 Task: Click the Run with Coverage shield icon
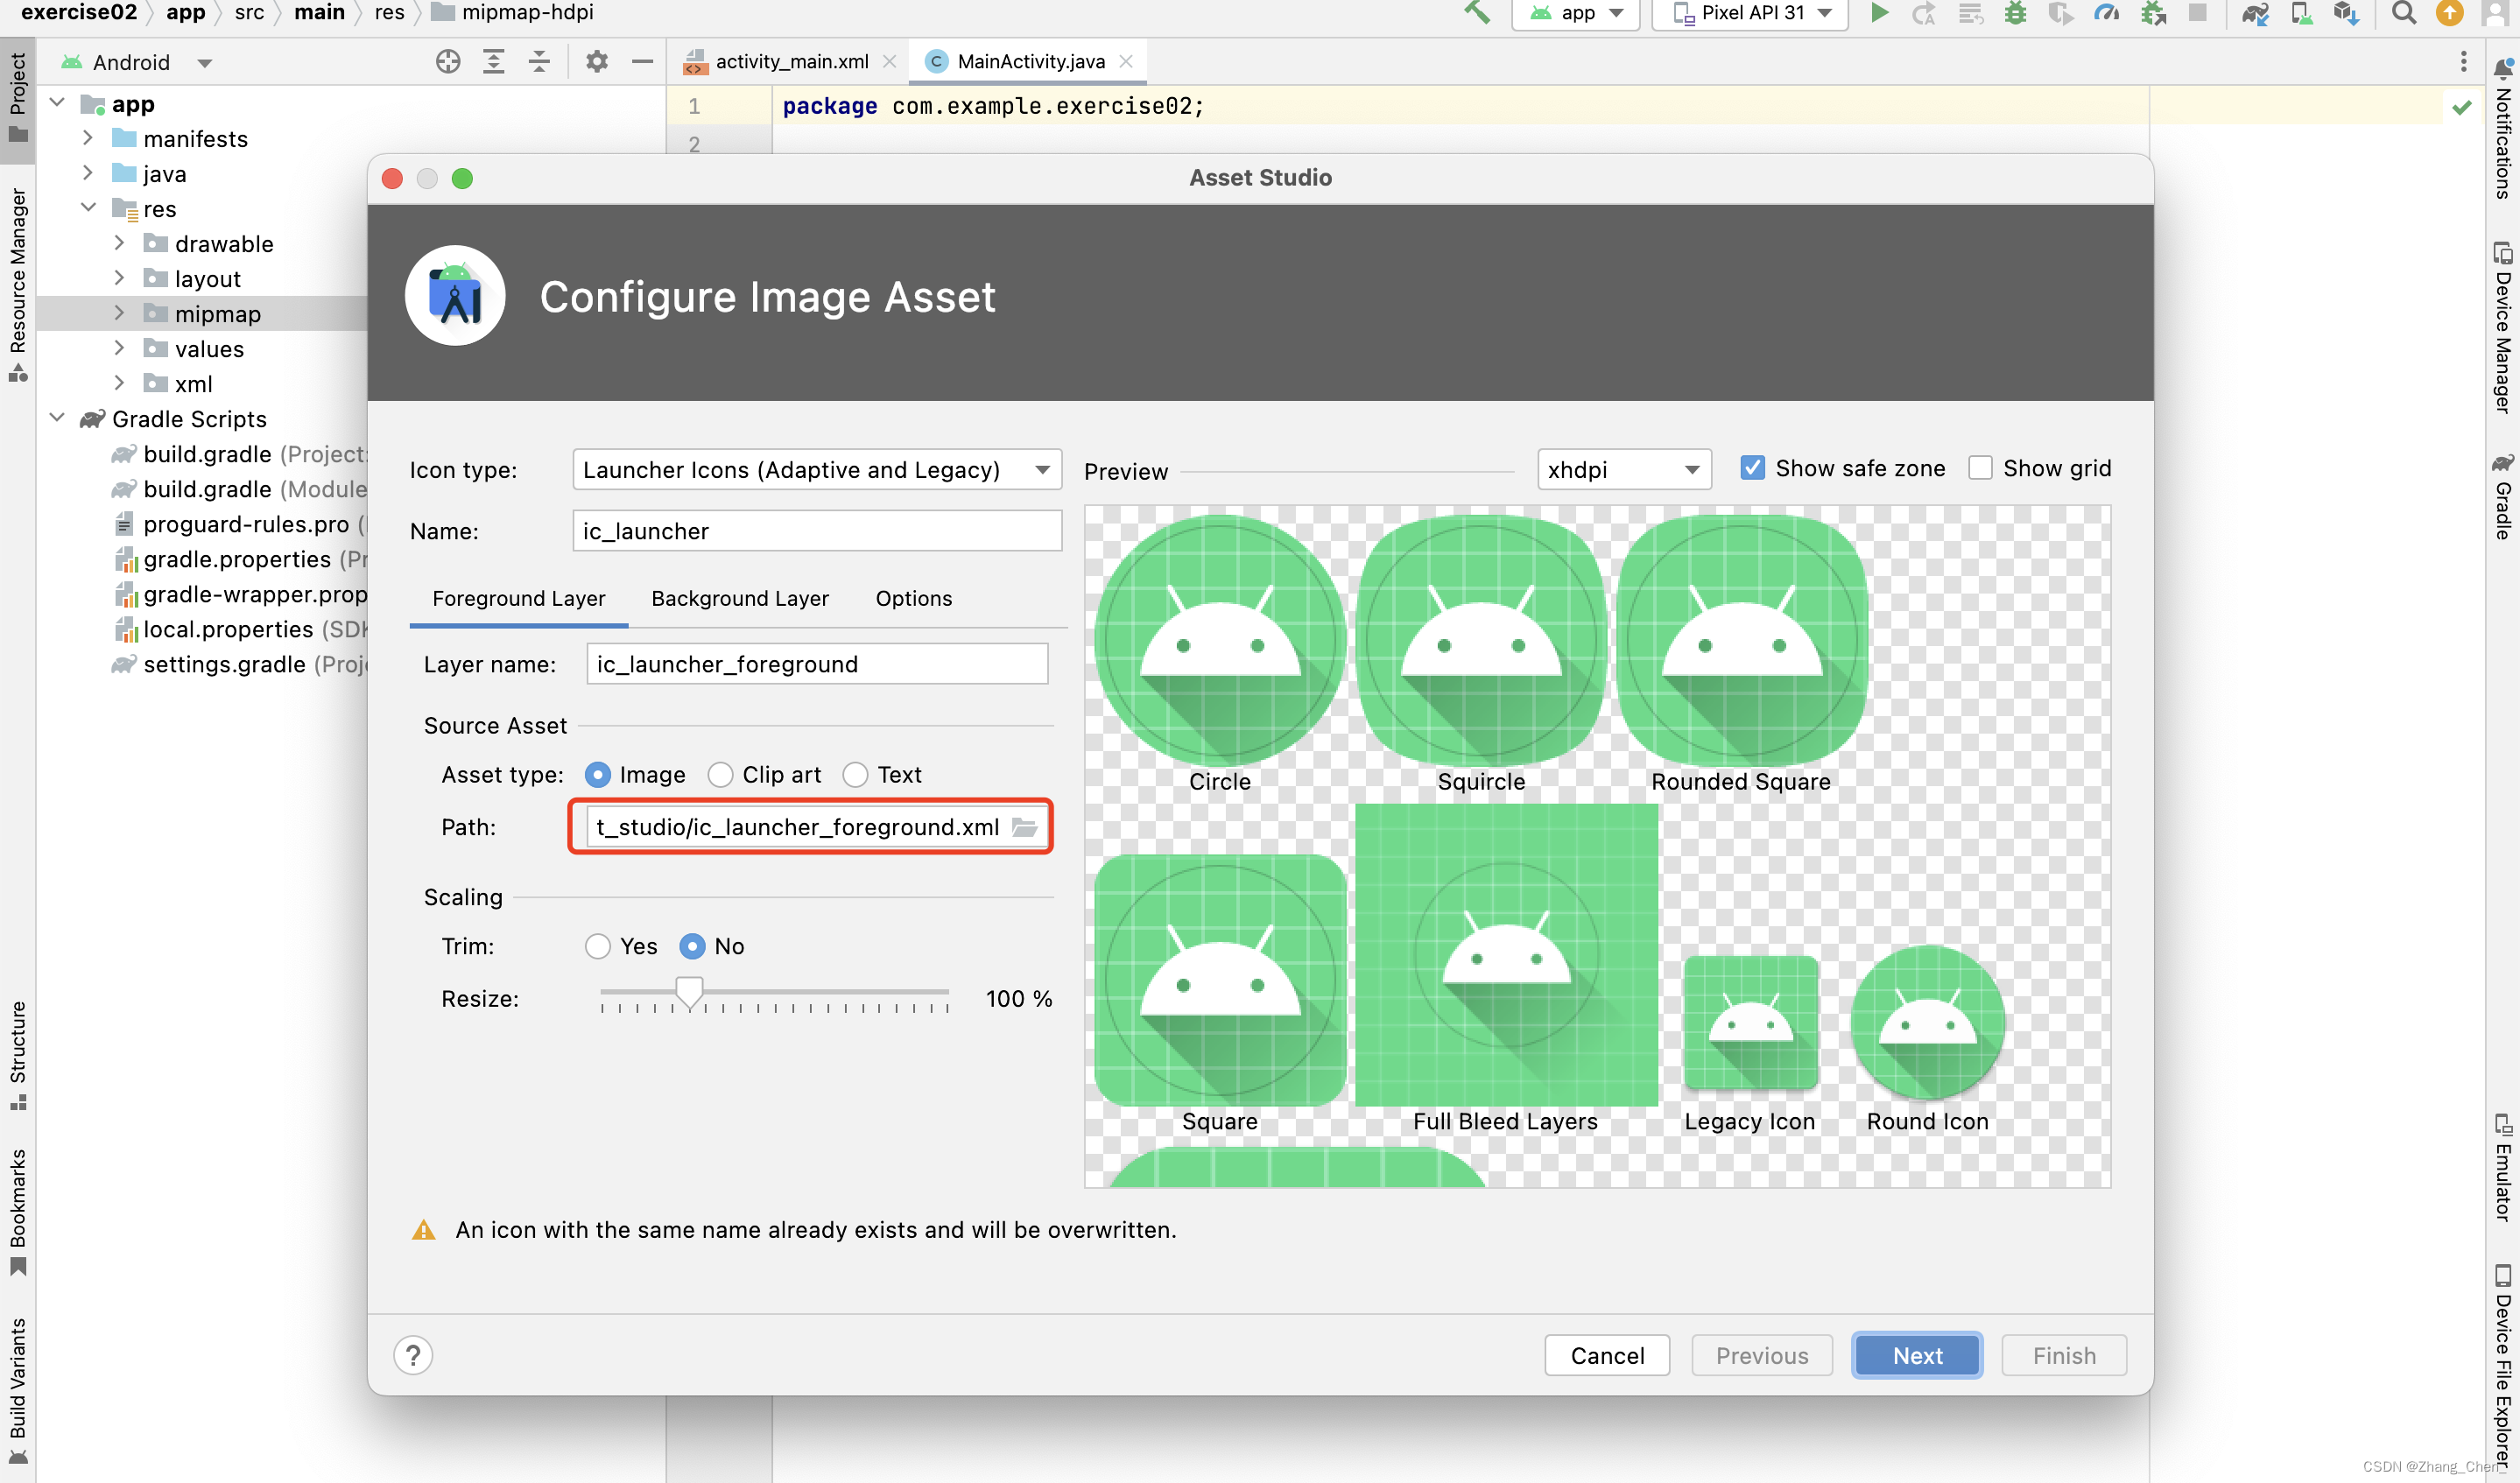(x=2060, y=13)
